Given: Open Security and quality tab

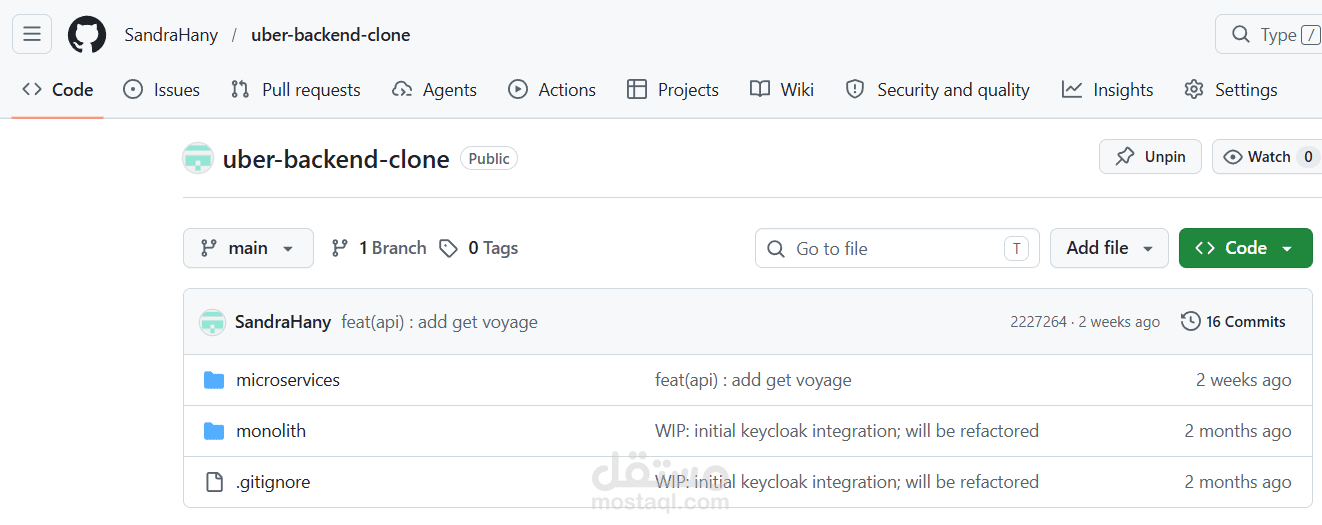Looking at the screenshot, I should [x=937, y=90].
